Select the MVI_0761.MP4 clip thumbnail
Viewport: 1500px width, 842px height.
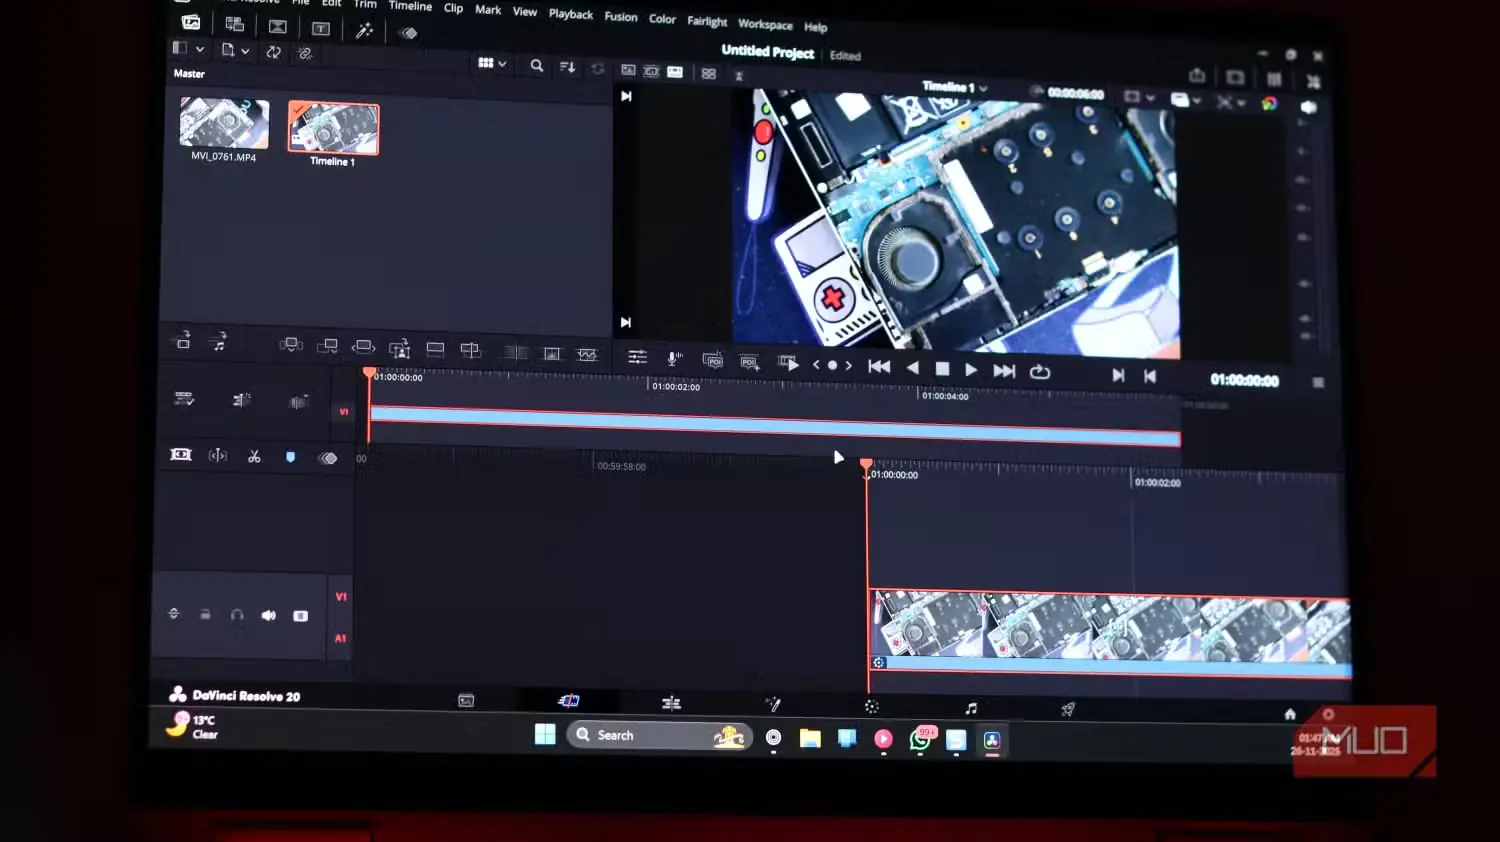(224, 124)
